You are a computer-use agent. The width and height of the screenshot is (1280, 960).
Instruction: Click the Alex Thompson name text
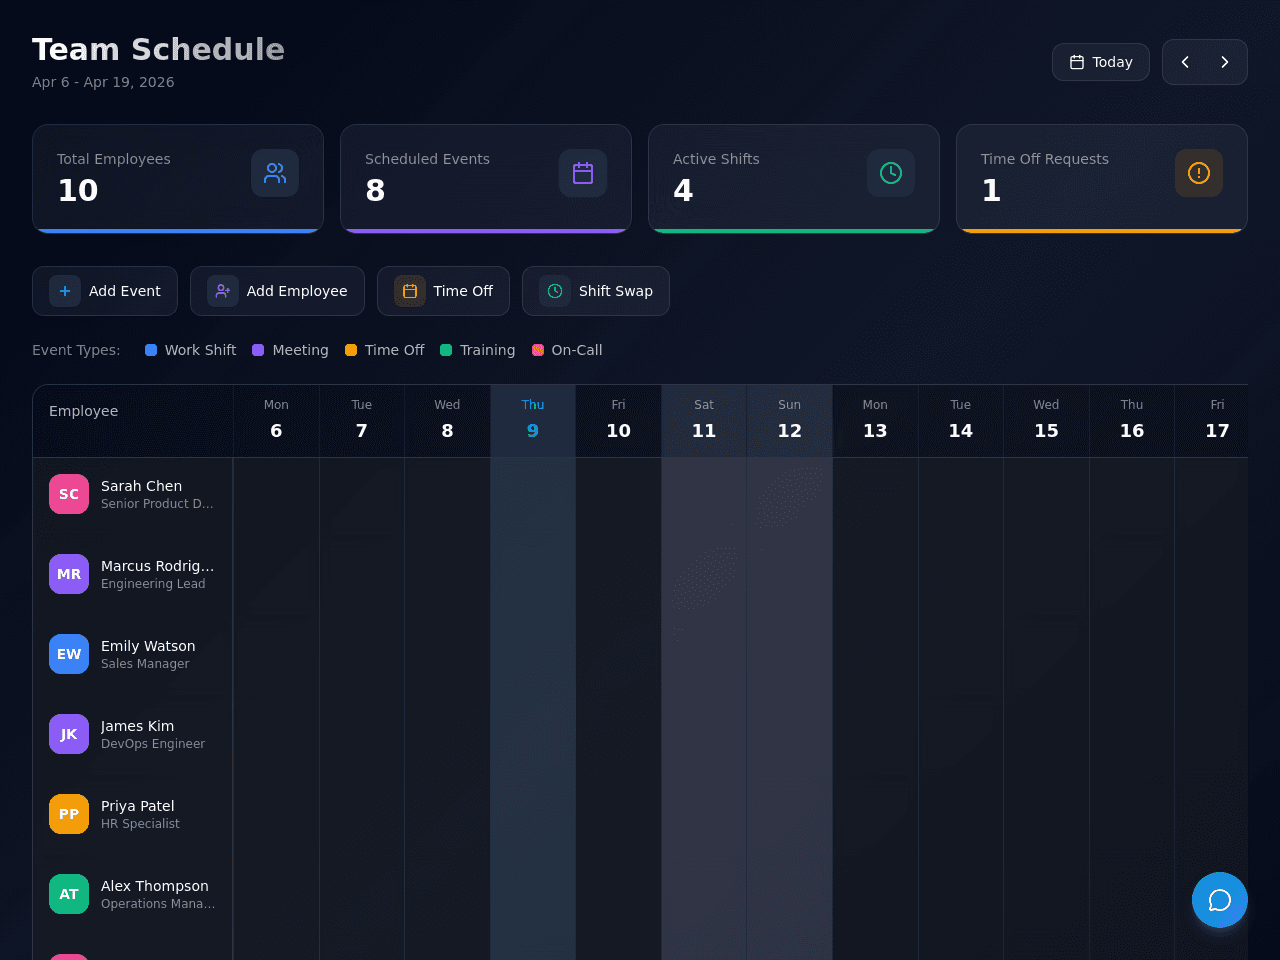pos(155,886)
